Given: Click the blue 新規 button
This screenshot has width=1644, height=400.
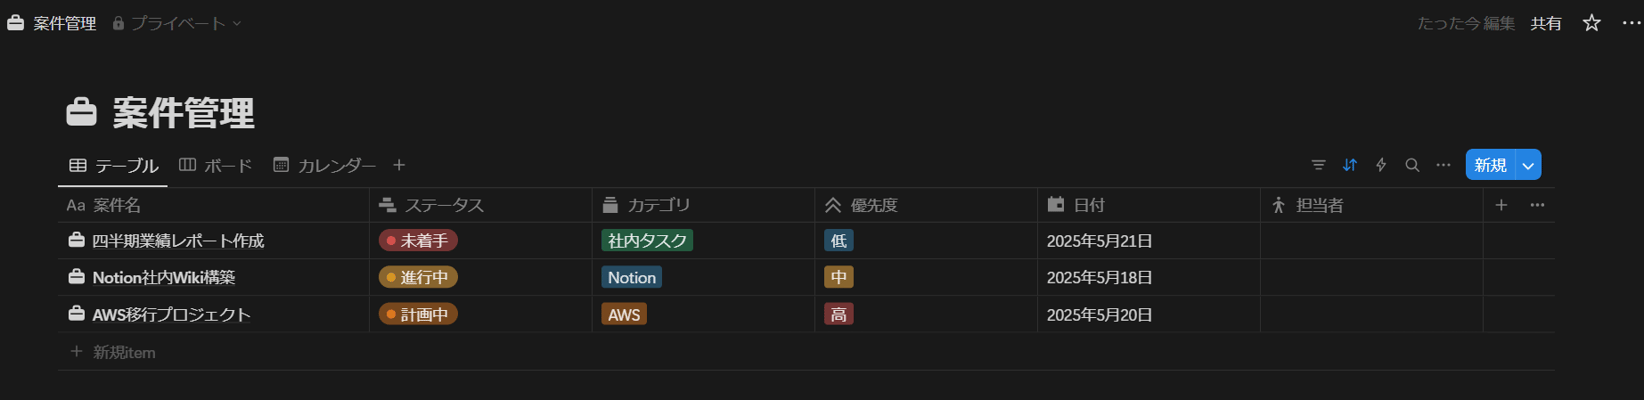Looking at the screenshot, I should coord(1490,165).
